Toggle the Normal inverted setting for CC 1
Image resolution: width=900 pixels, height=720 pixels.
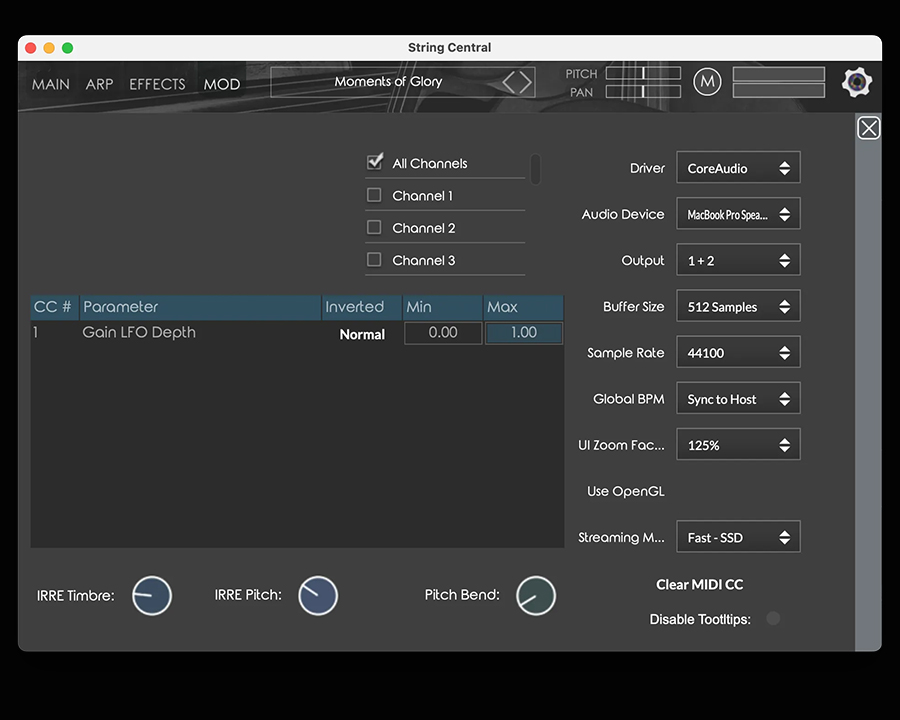tap(362, 334)
